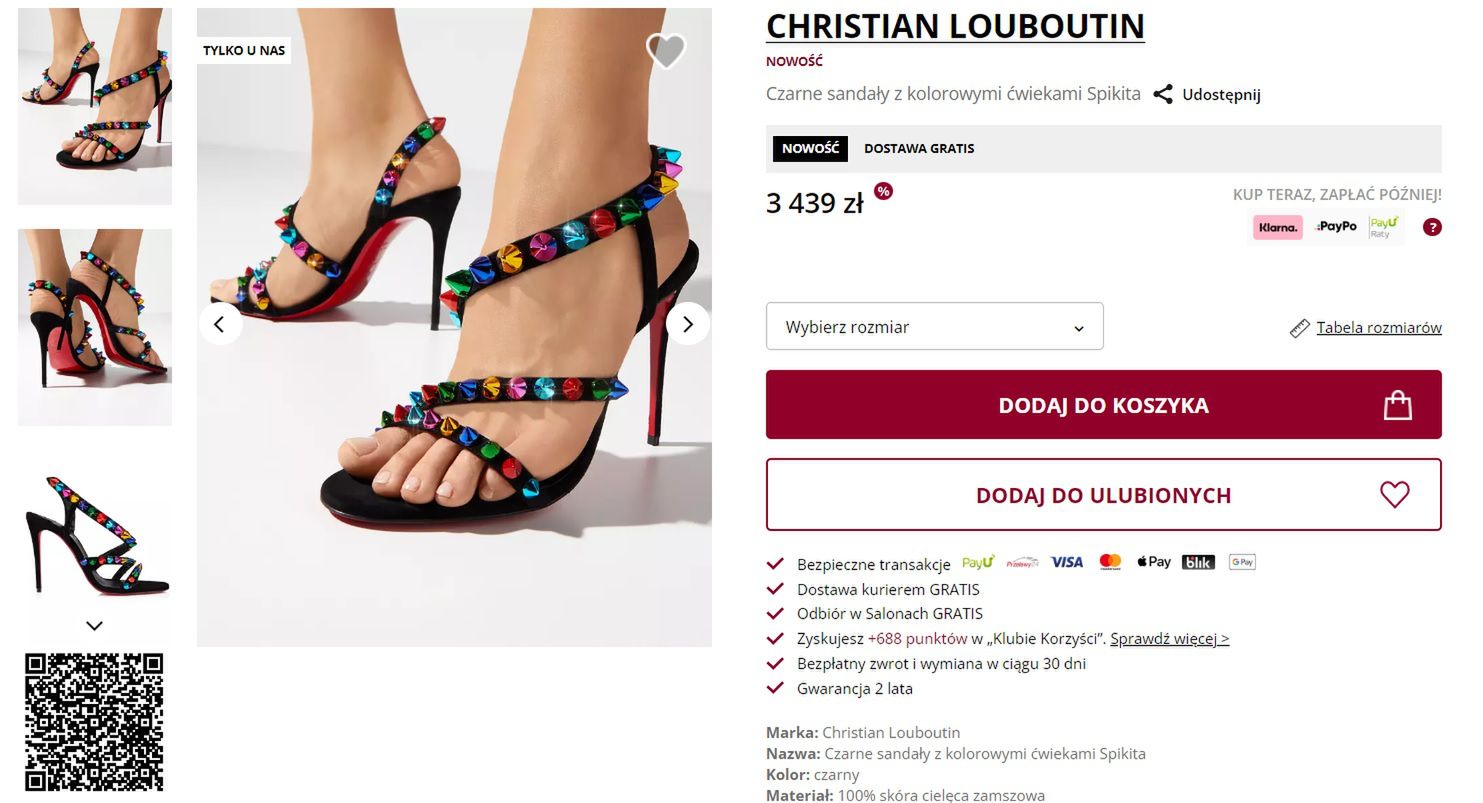Open the Tabela rozmiarów link
1483x803 pixels.
tap(1378, 328)
